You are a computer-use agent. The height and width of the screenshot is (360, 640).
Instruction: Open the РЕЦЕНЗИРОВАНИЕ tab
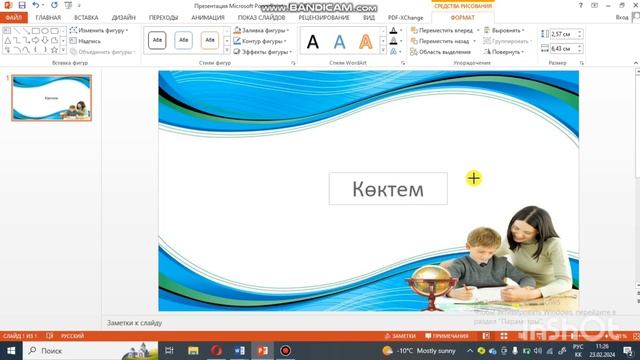(x=324, y=18)
